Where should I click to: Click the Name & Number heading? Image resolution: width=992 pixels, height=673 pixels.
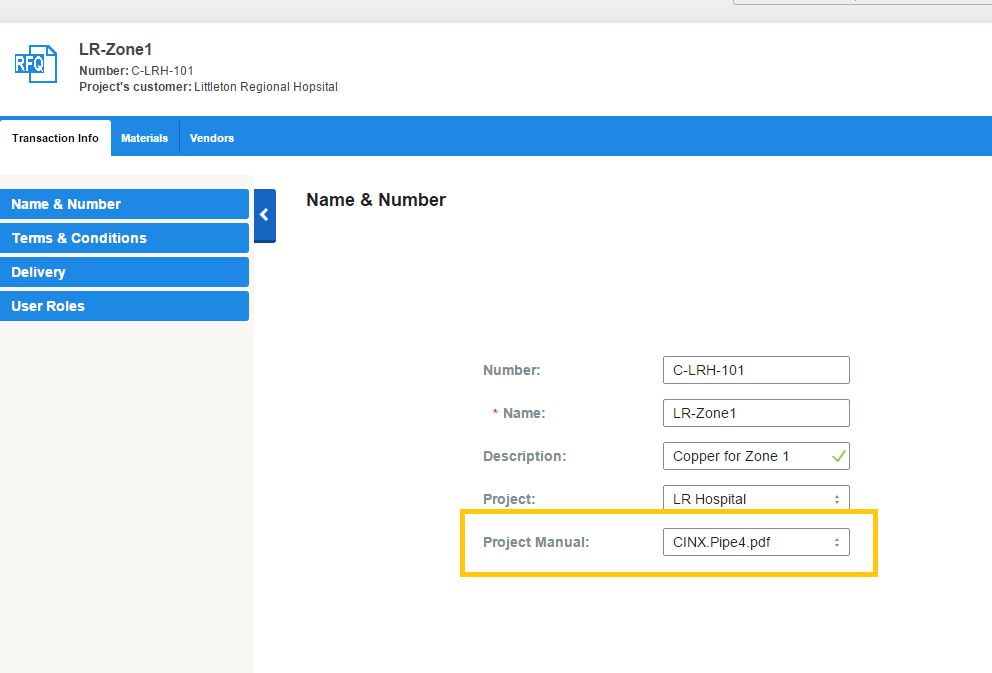pos(376,200)
